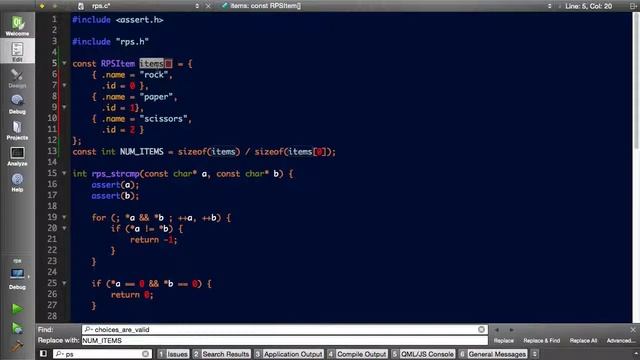Collapse the fold marker on line 7
Image resolution: width=640 pixels, height=360 pixels.
pos(64,85)
